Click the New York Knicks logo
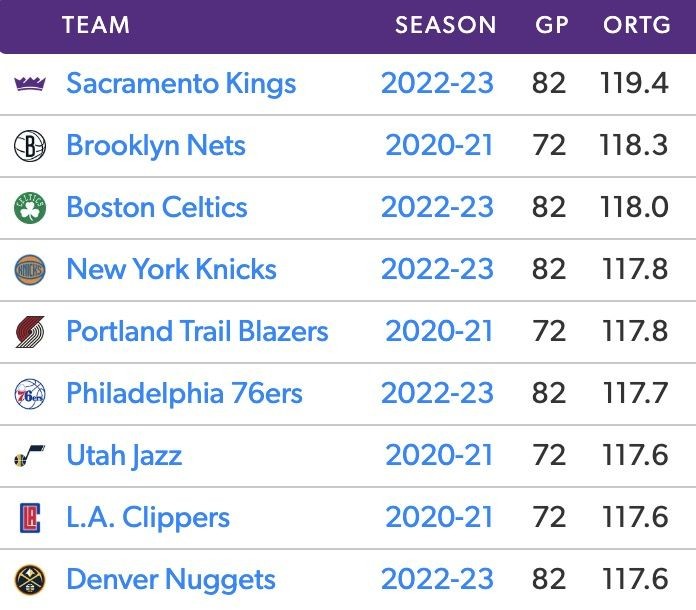The image size is (696, 610). pos(30,270)
